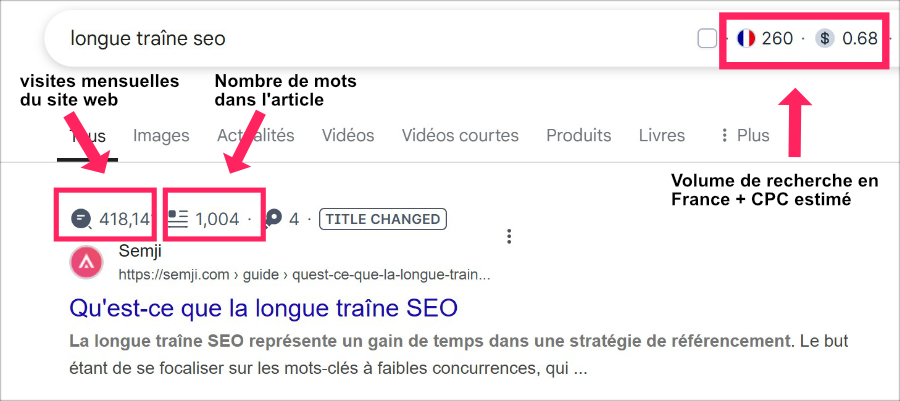Switch to the Images tab
Viewport: 900px width, 401px height.
pyautogui.click(x=161, y=135)
